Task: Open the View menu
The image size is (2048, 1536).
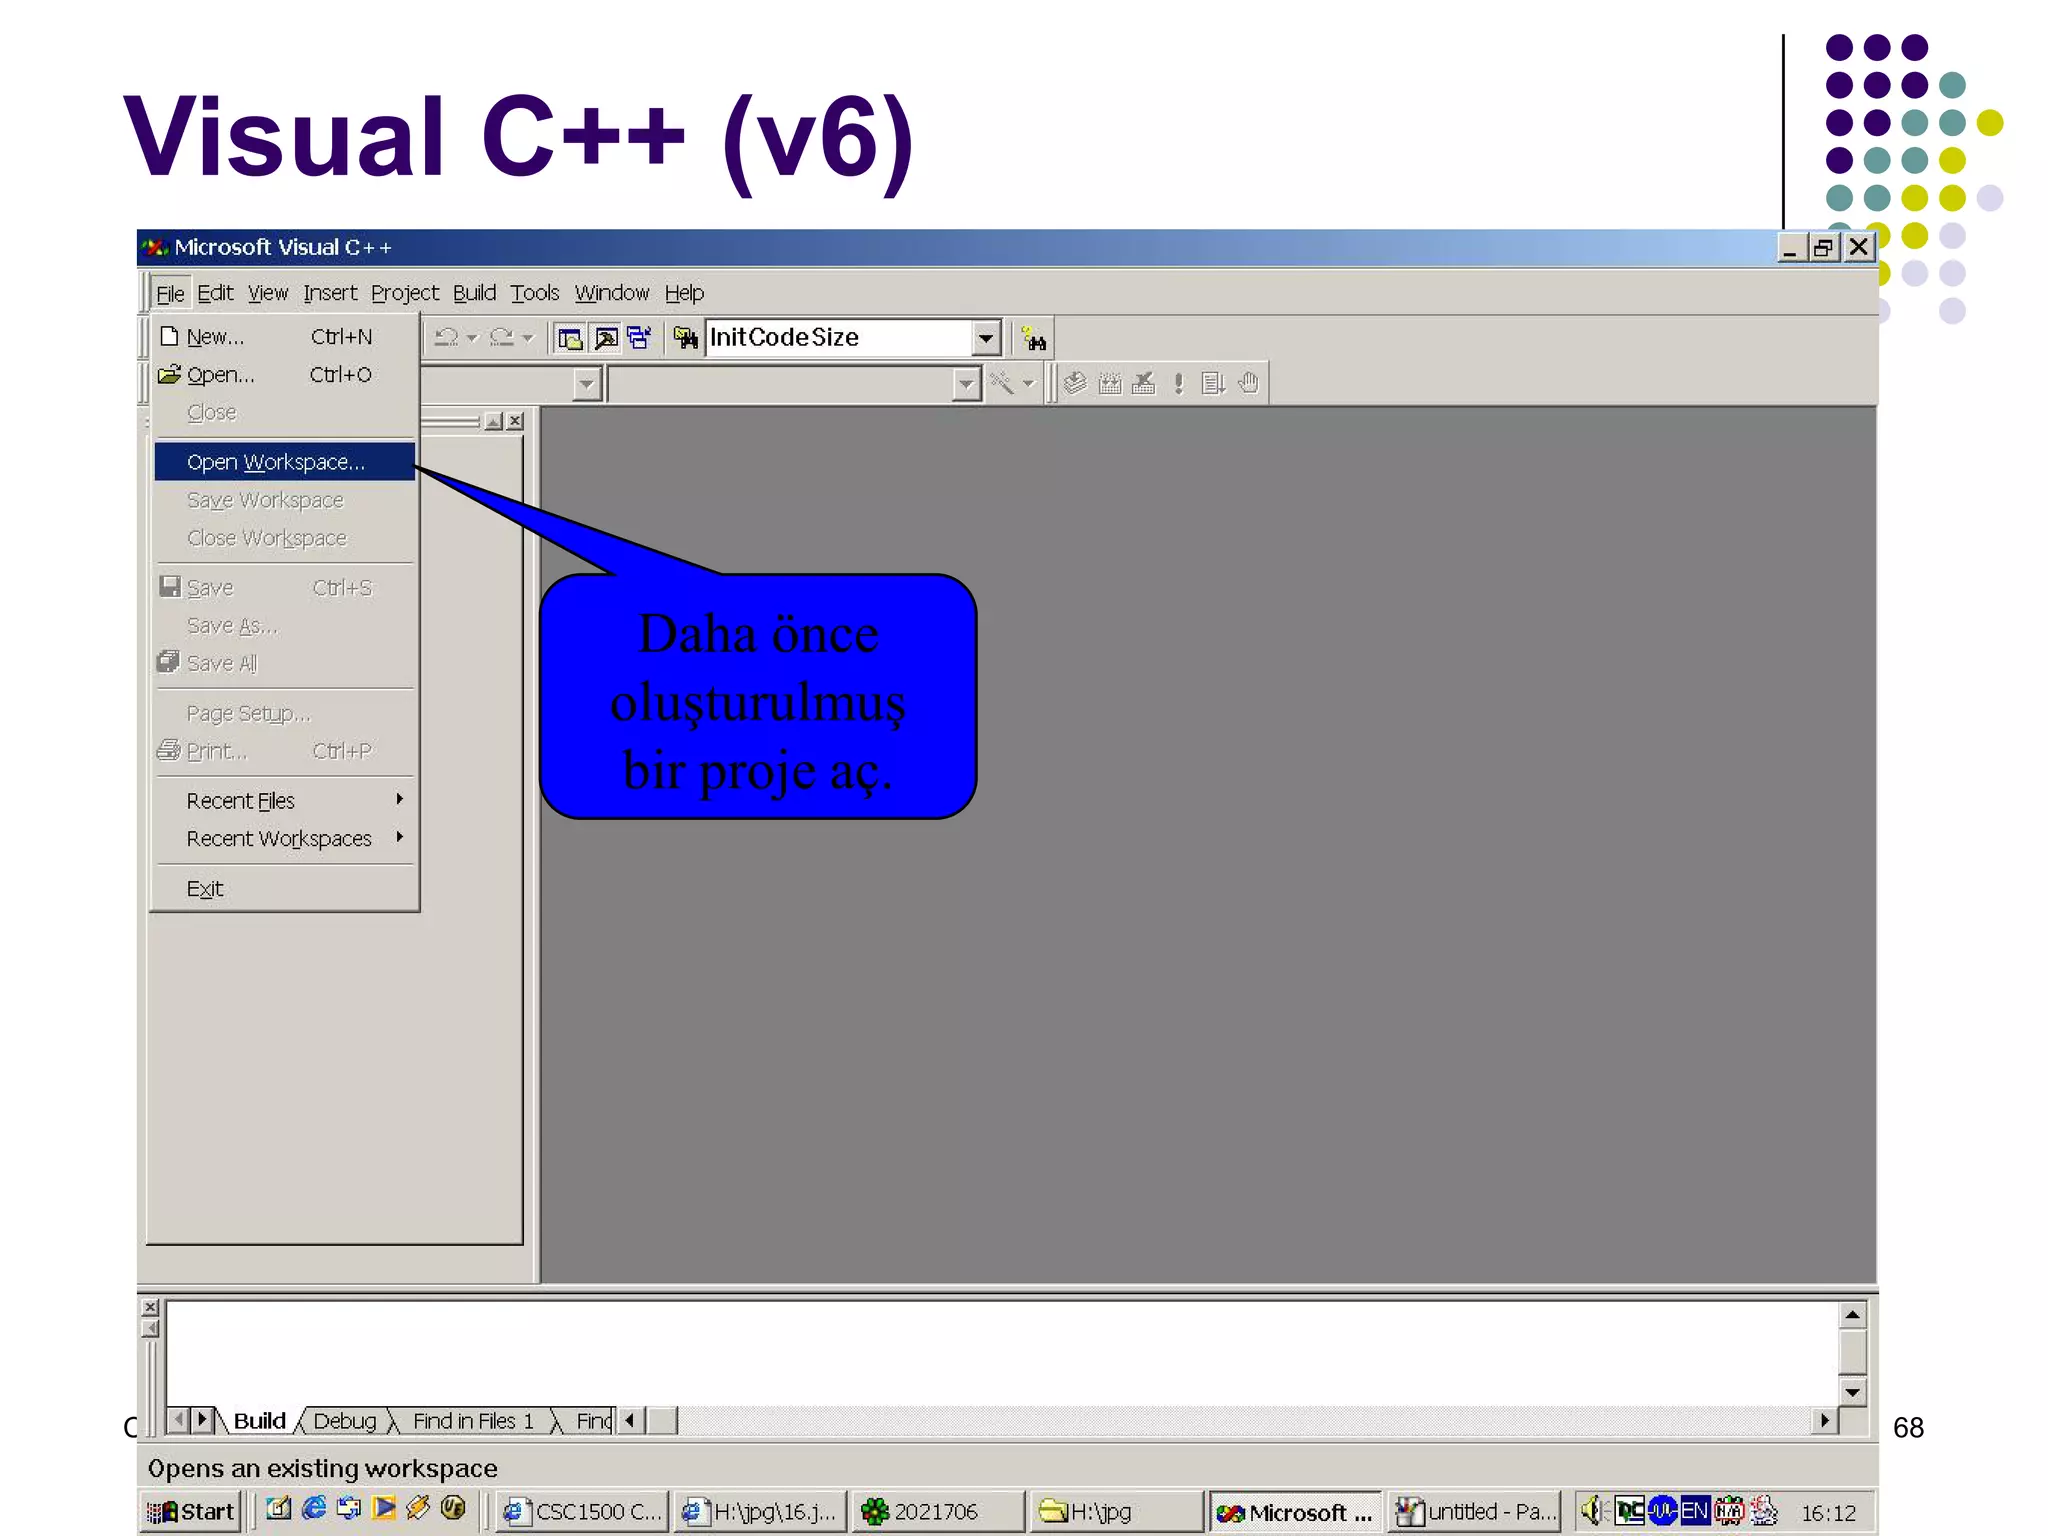Action: click(268, 293)
